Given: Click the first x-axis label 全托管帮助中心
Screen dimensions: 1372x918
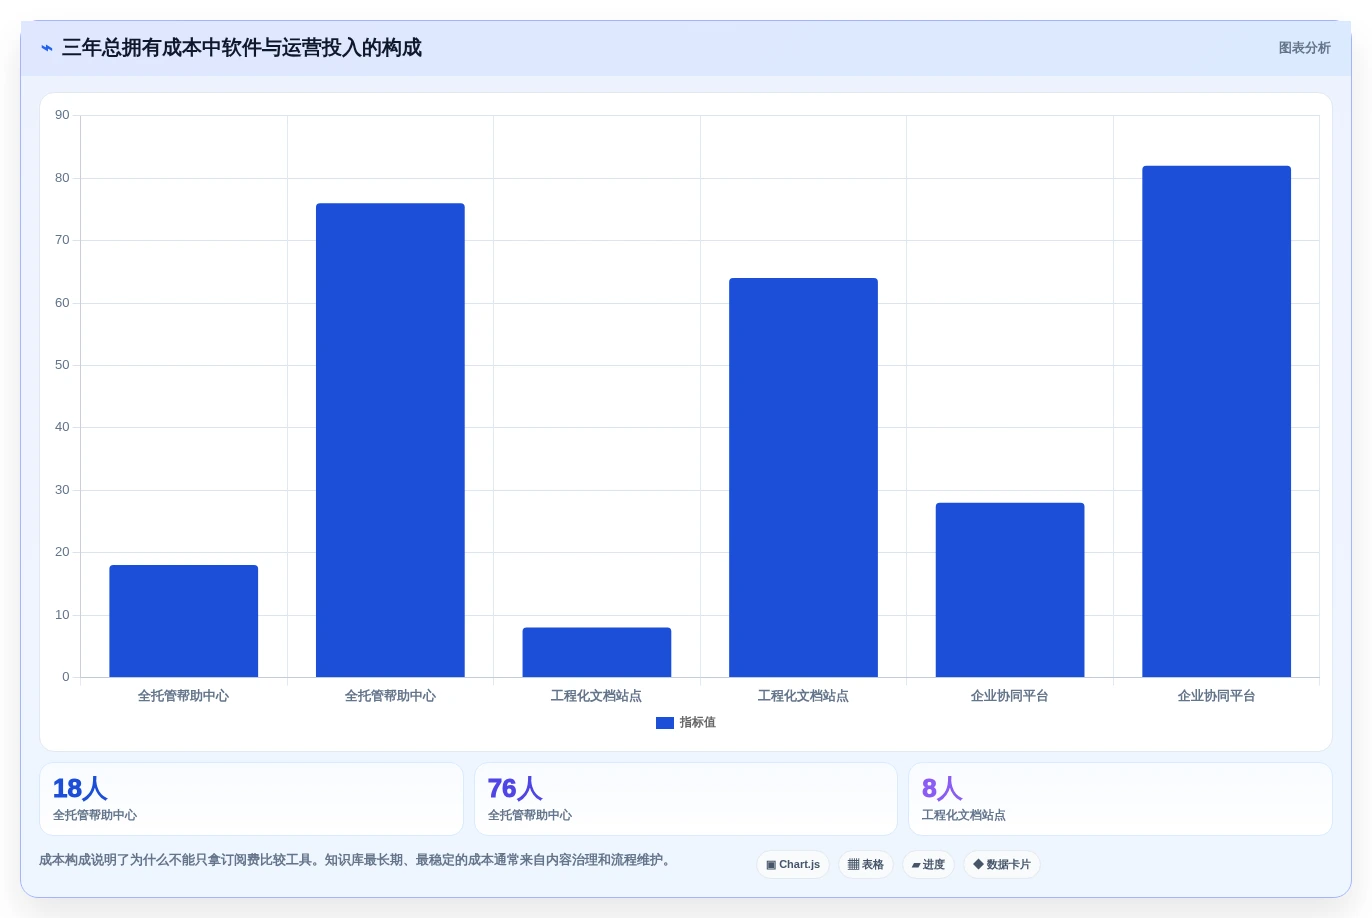Looking at the screenshot, I should pyautogui.click(x=184, y=696).
